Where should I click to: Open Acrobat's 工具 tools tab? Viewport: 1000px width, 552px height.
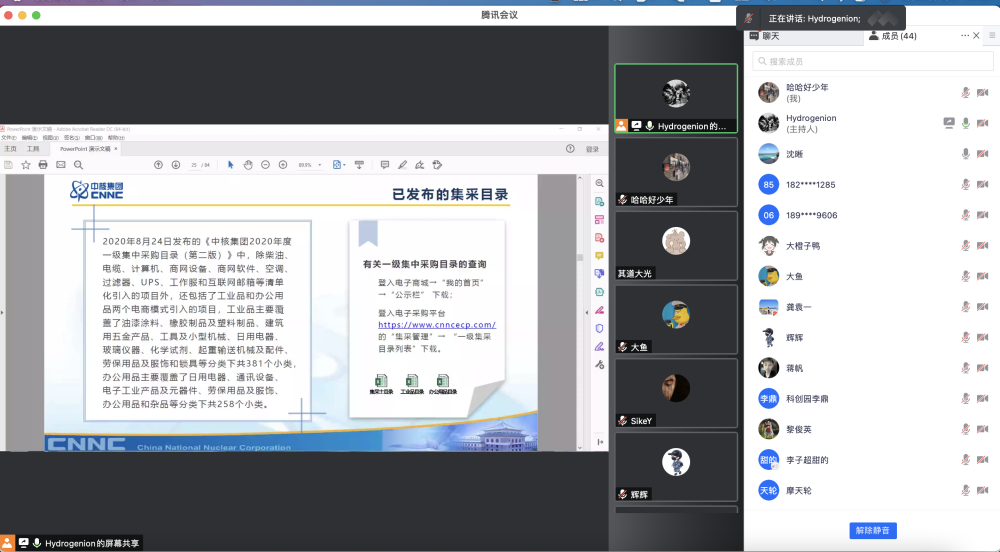pyautogui.click(x=33, y=149)
